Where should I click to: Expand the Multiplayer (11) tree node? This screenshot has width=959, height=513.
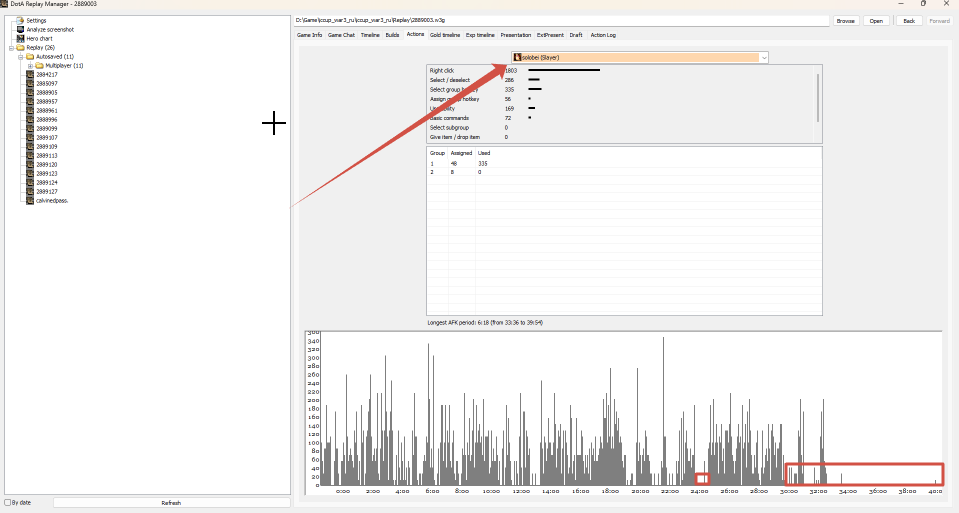click(x=30, y=65)
